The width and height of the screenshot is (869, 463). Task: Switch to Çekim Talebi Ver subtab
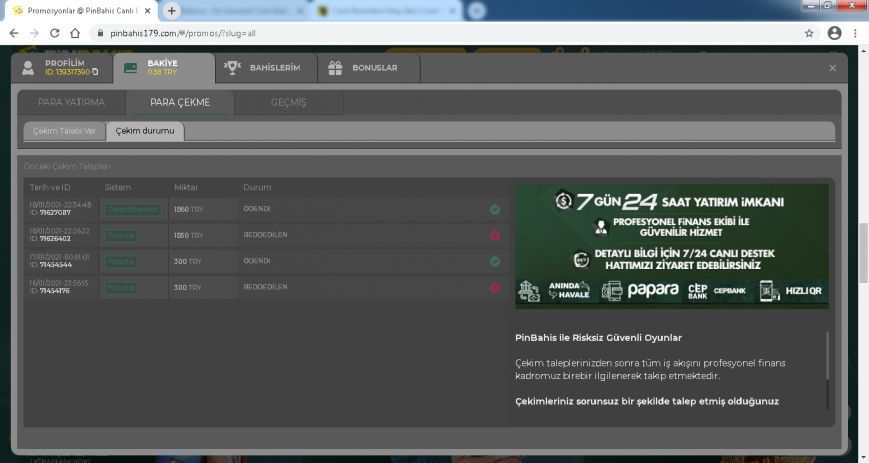pyautogui.click(x=64, y=131)
